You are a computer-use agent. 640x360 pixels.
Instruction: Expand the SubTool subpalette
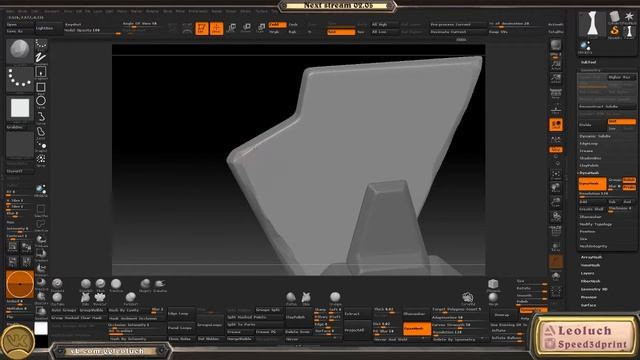[588, 62]
